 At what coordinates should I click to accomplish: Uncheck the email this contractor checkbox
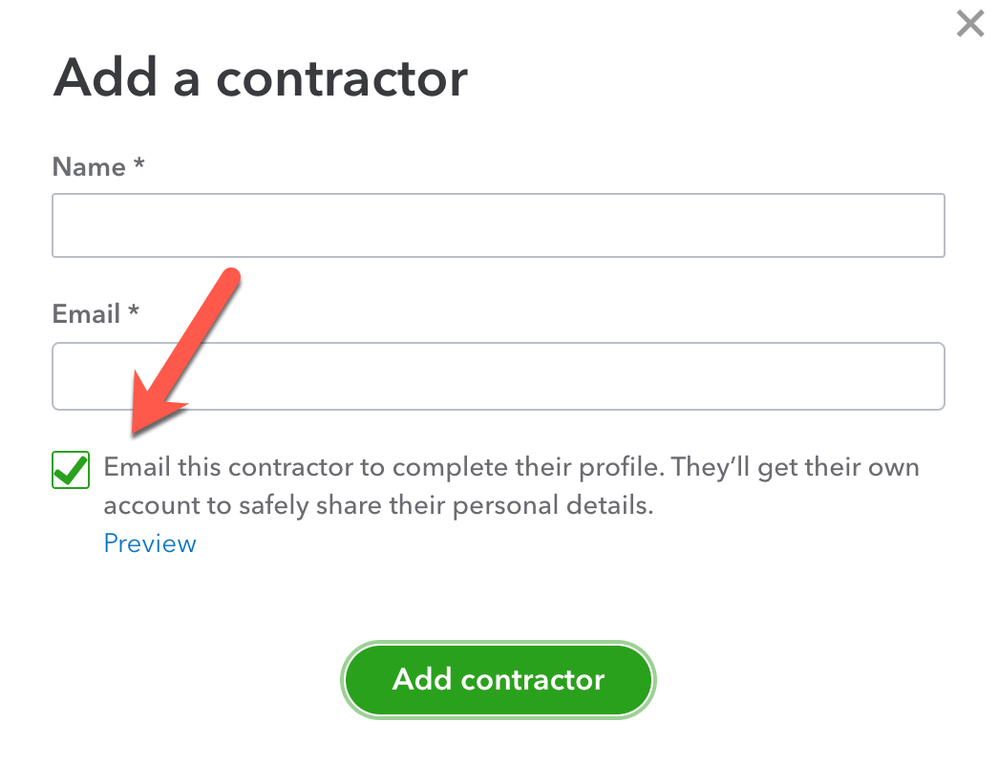[x=71, y=469]
